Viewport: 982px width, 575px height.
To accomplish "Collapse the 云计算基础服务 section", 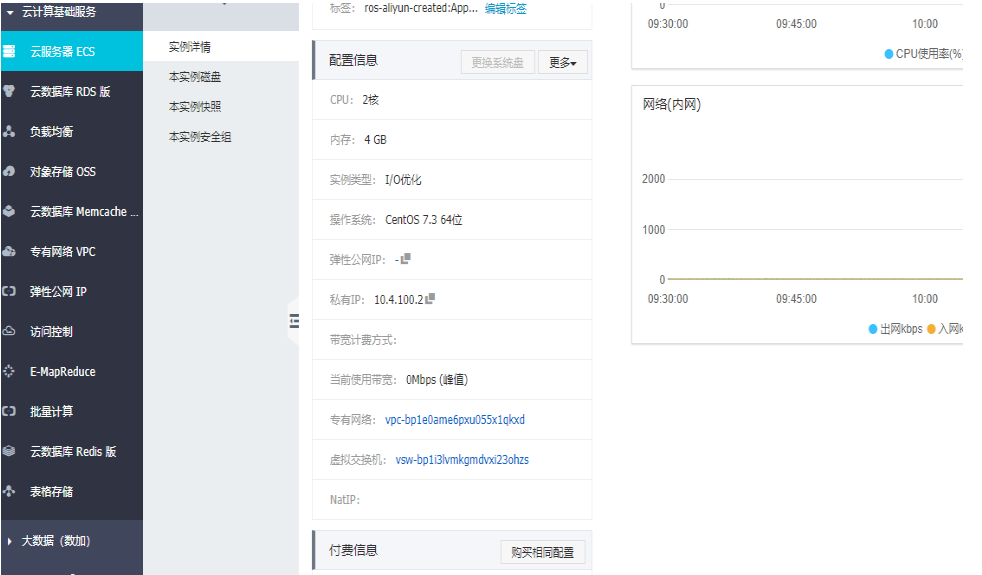I will [x=10, y=12].
